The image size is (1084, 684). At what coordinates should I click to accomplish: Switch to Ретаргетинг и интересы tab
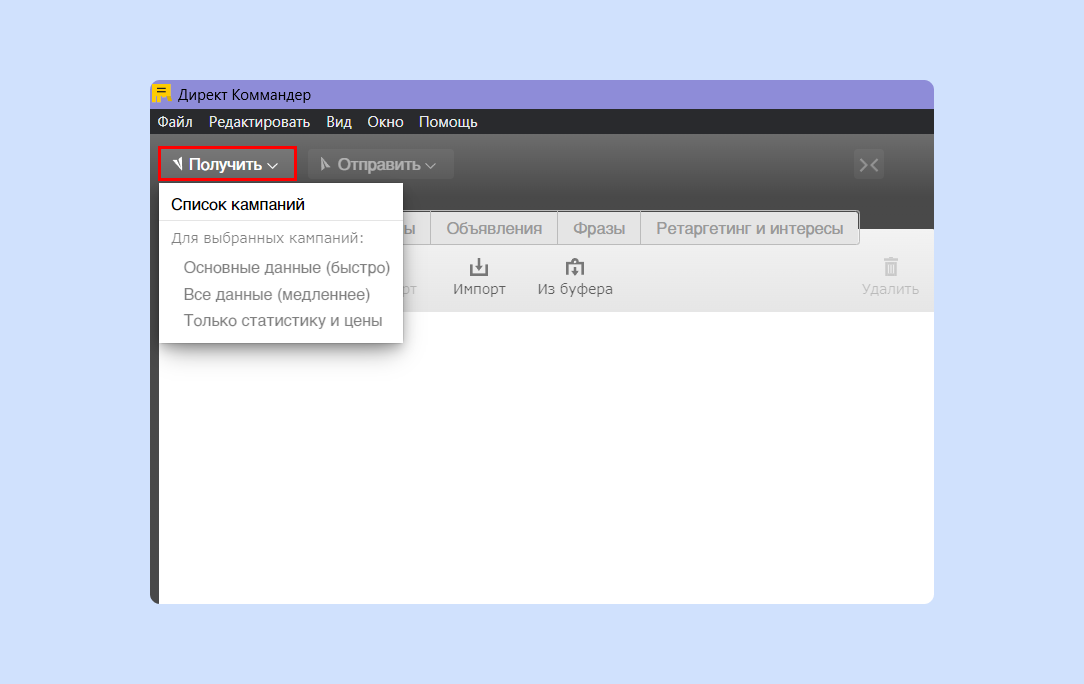749,228
